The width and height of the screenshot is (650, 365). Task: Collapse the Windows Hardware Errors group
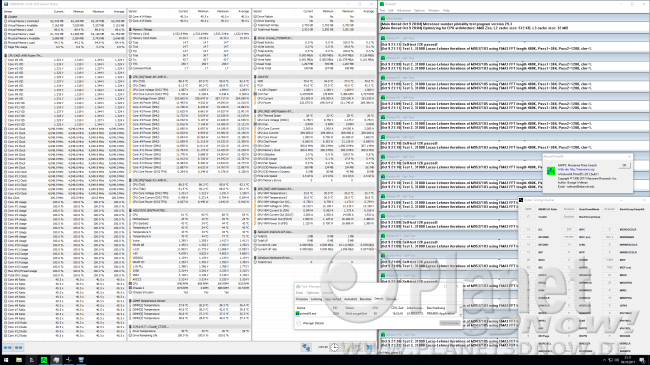click(x=256, y=258)
